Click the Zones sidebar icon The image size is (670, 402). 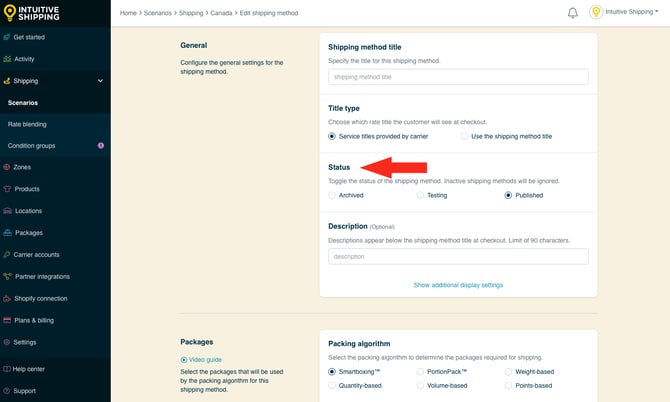tap(6, 167)
